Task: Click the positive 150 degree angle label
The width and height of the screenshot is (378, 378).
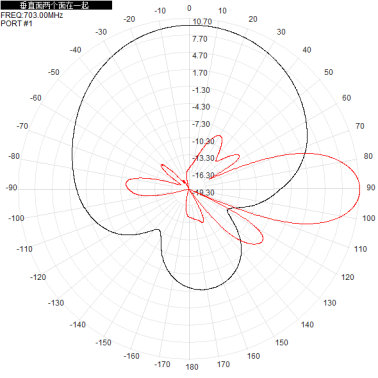Action: [x=282, y=342]
